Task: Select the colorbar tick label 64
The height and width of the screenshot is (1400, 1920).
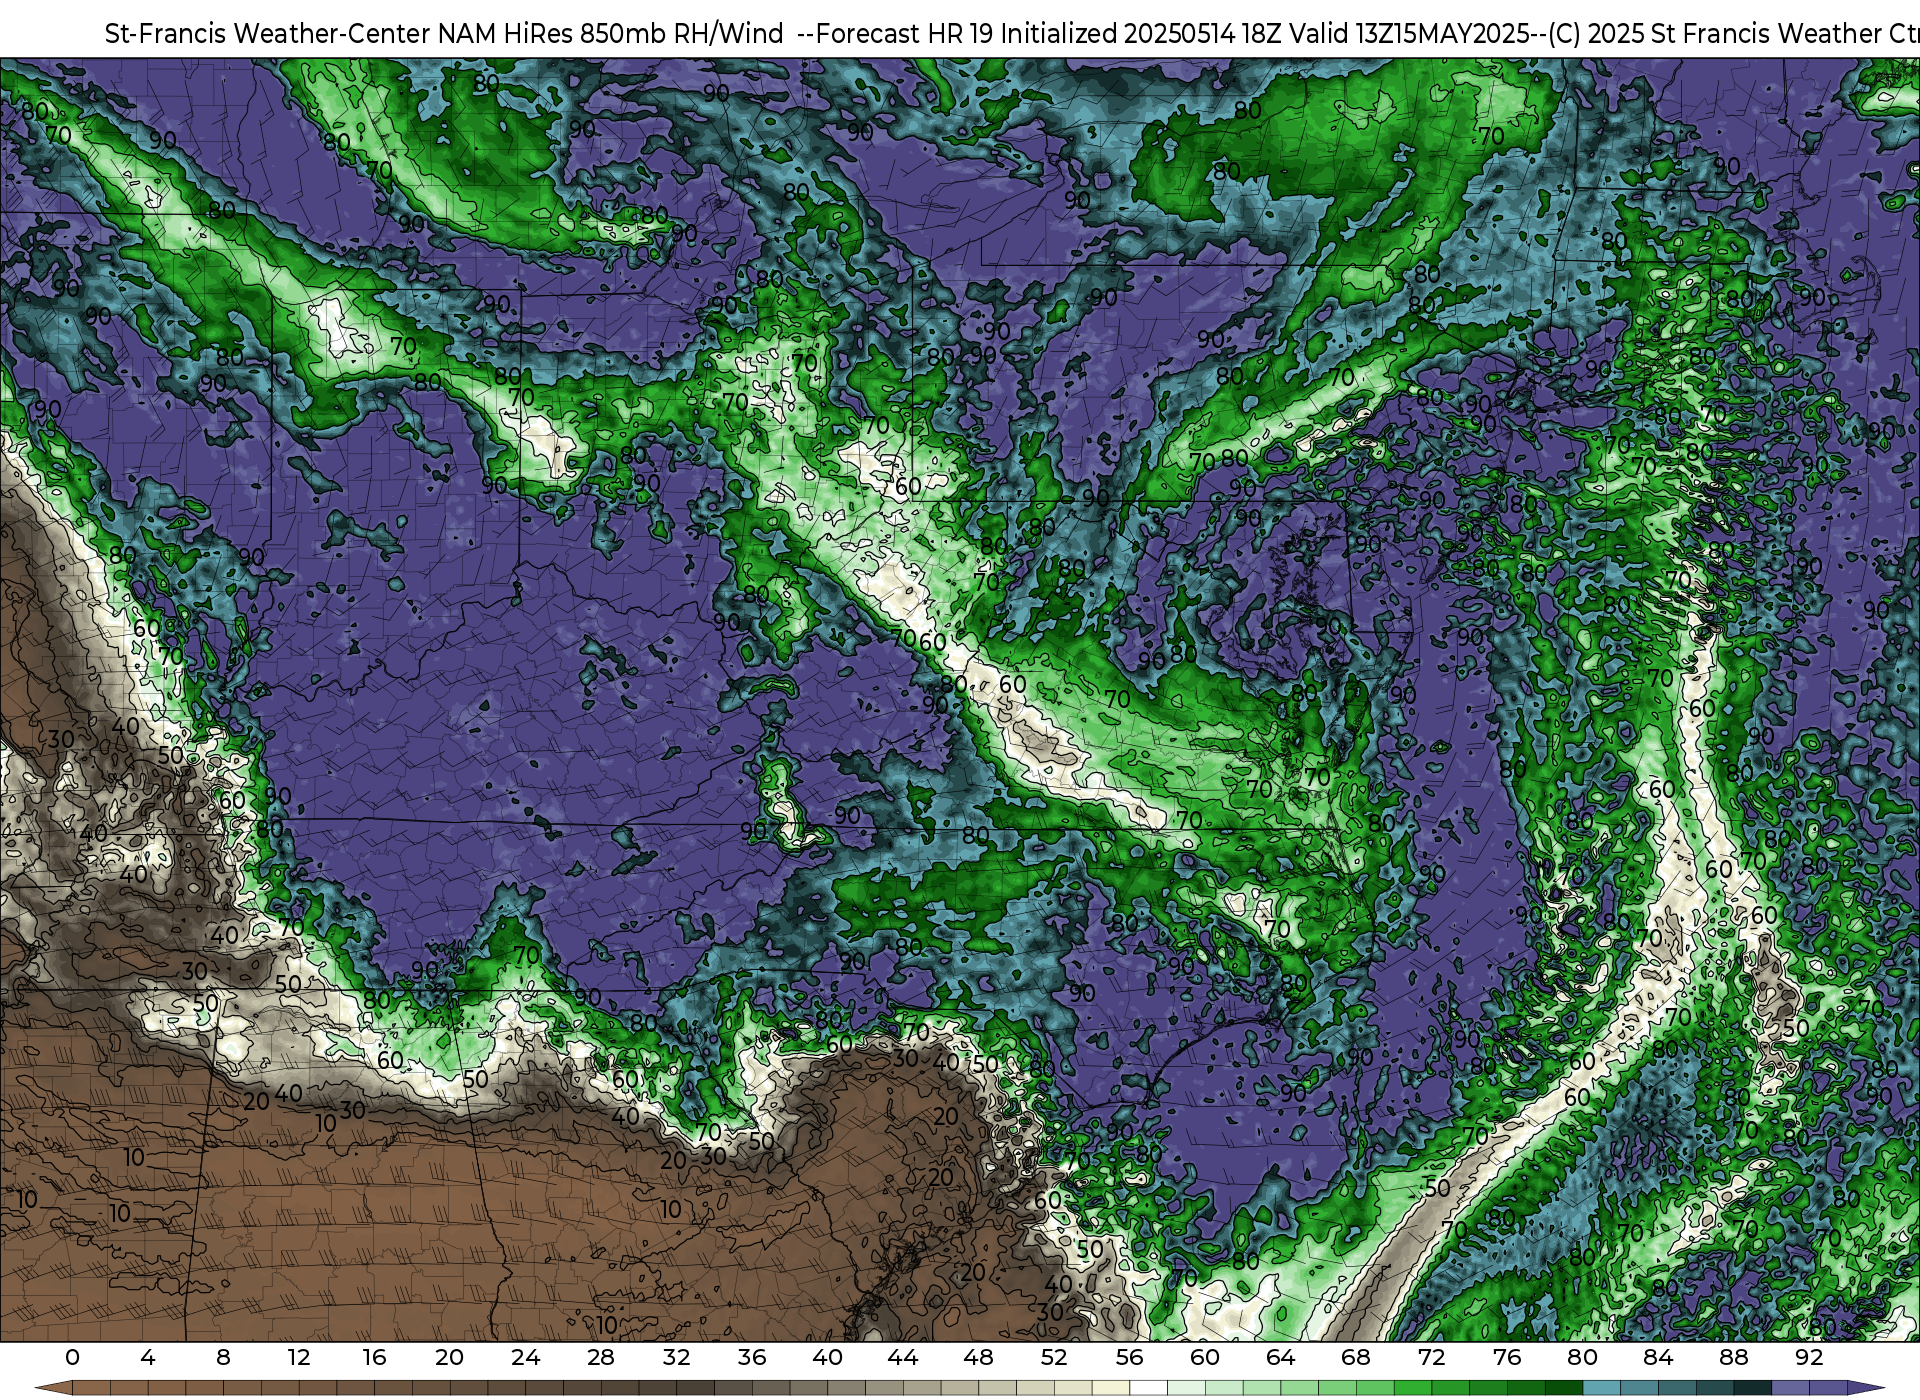Action: pyautogui.click(x=1280, y=1357)
